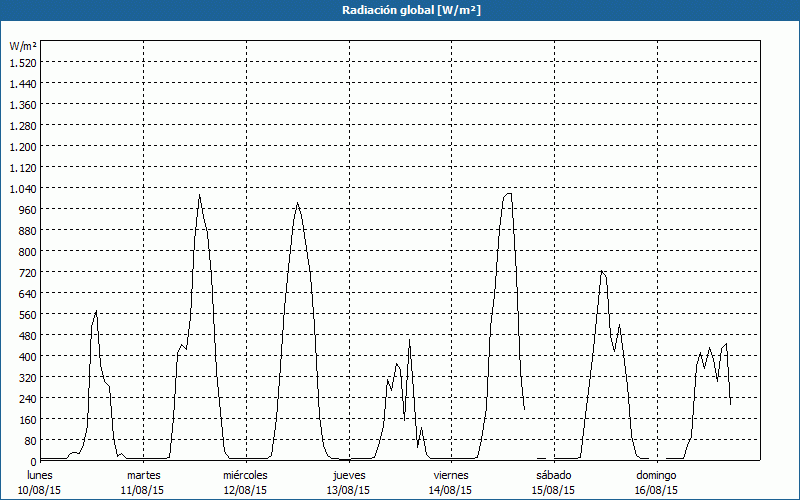Select the 'jueves' day label
This screenshot has height=500, width=800.
(349, 475)
